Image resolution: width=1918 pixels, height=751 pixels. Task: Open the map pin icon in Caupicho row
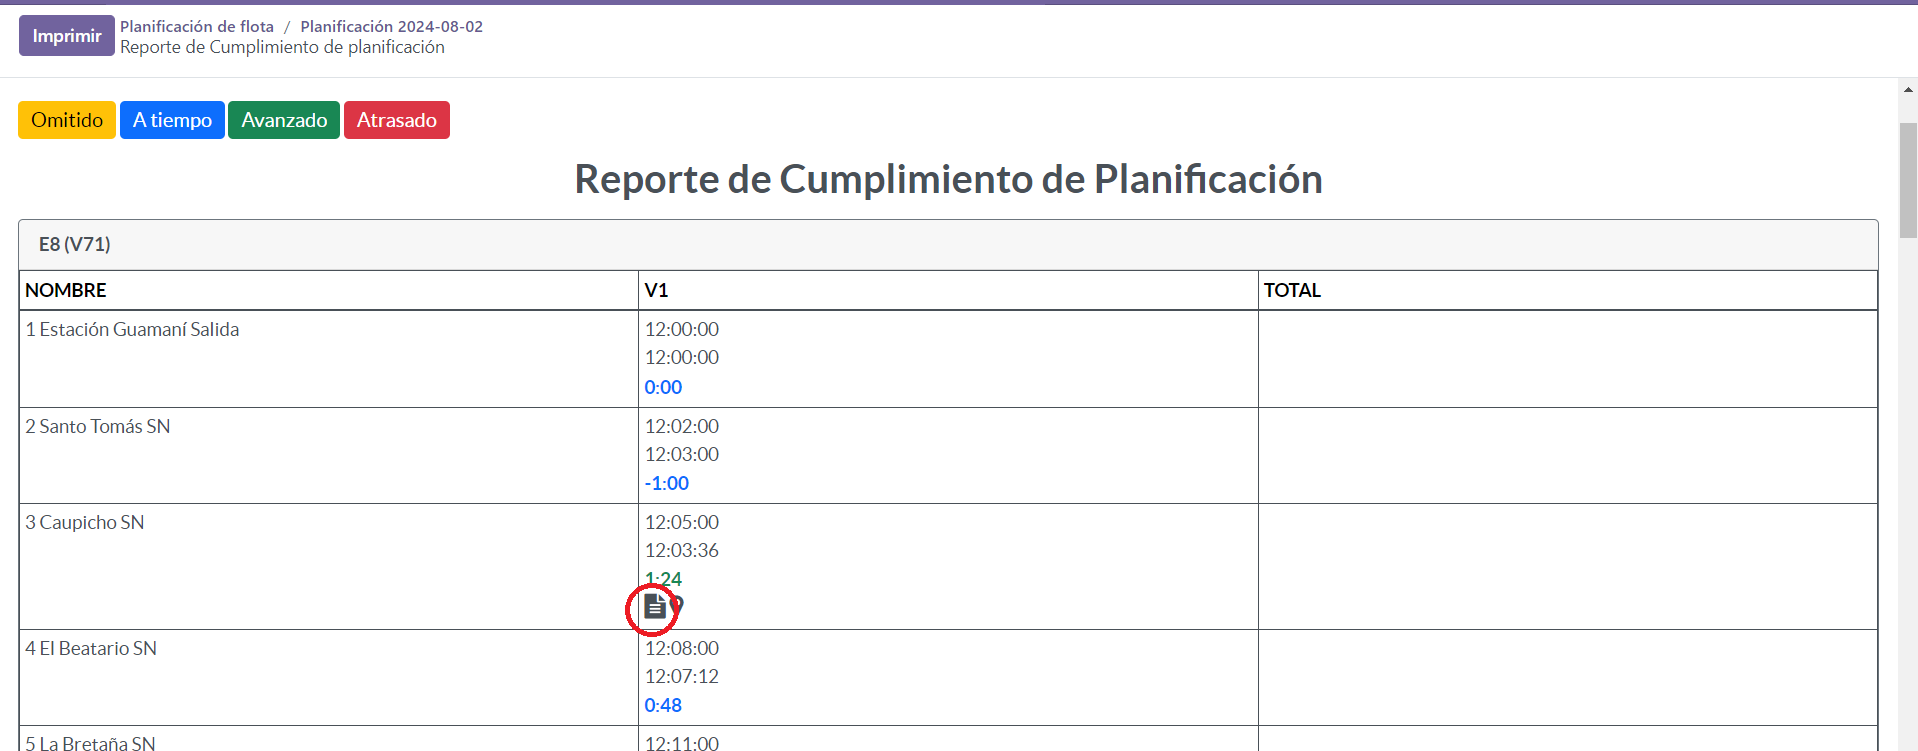[677, 605]
